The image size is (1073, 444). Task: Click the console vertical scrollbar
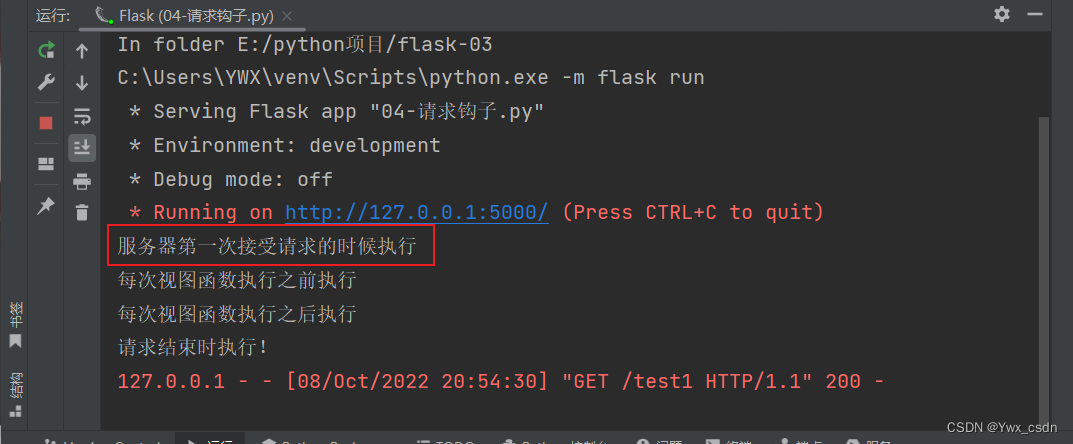coord(1044,250)
